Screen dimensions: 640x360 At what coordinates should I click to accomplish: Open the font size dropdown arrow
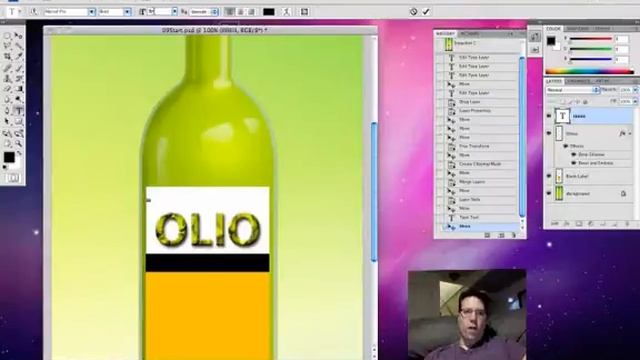click(174, 12)
